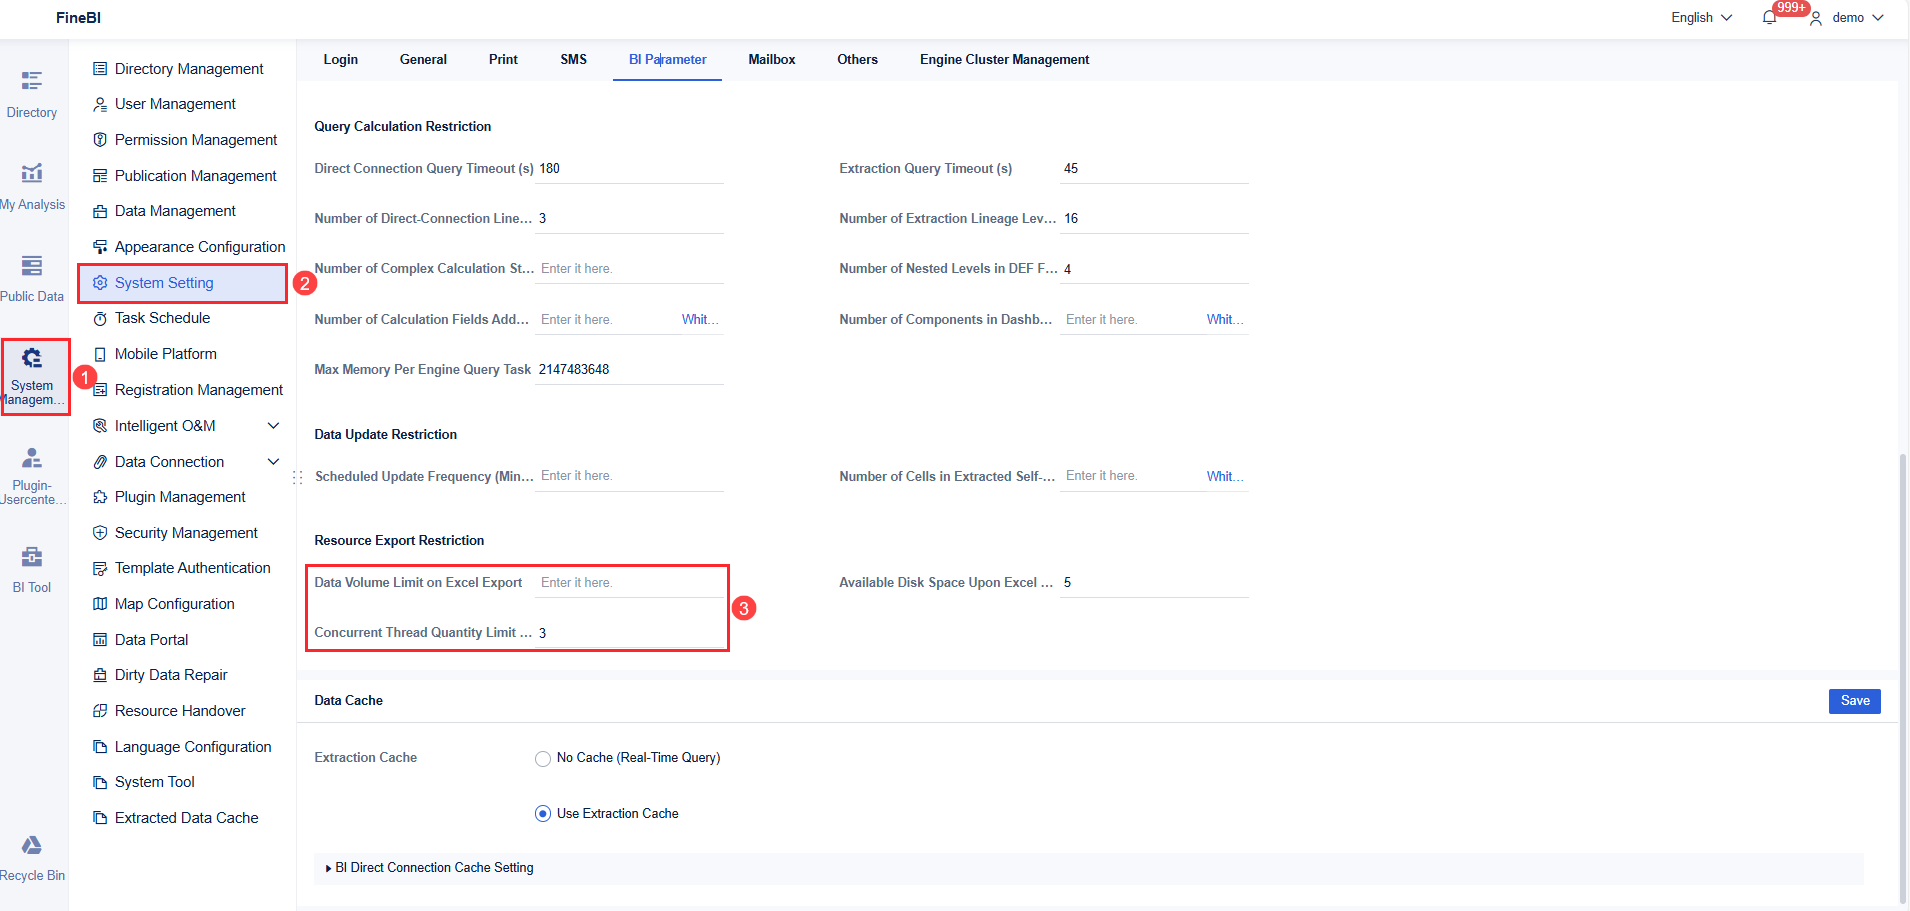Click Available Disk Space Upon Excel field
Screen dimensions: 1910x911
(x=1154, y=583)
